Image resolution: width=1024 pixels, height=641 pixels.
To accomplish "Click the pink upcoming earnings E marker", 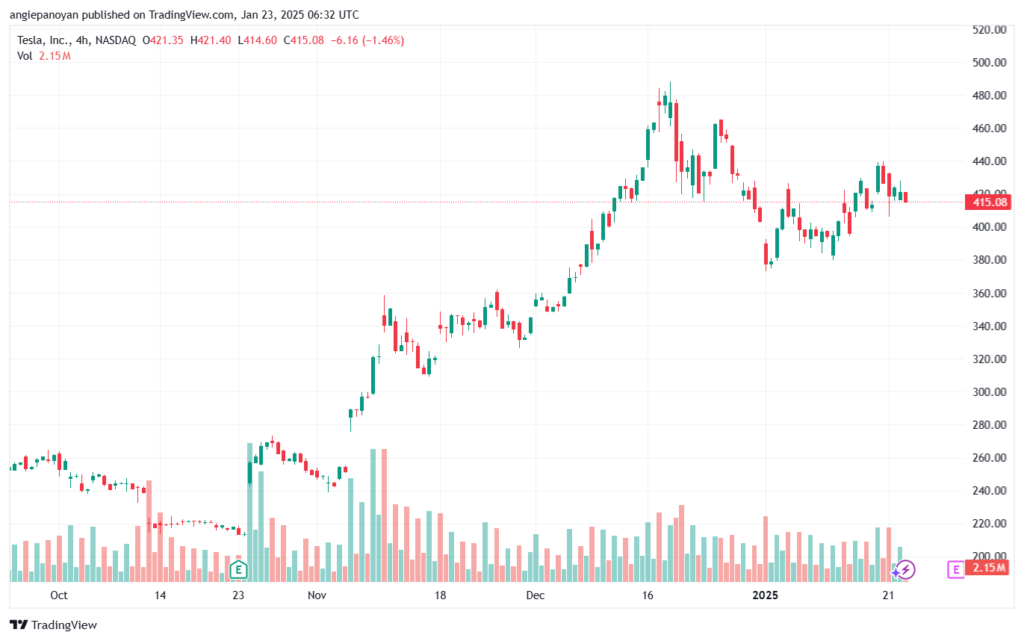I will [x=955, y=569].
